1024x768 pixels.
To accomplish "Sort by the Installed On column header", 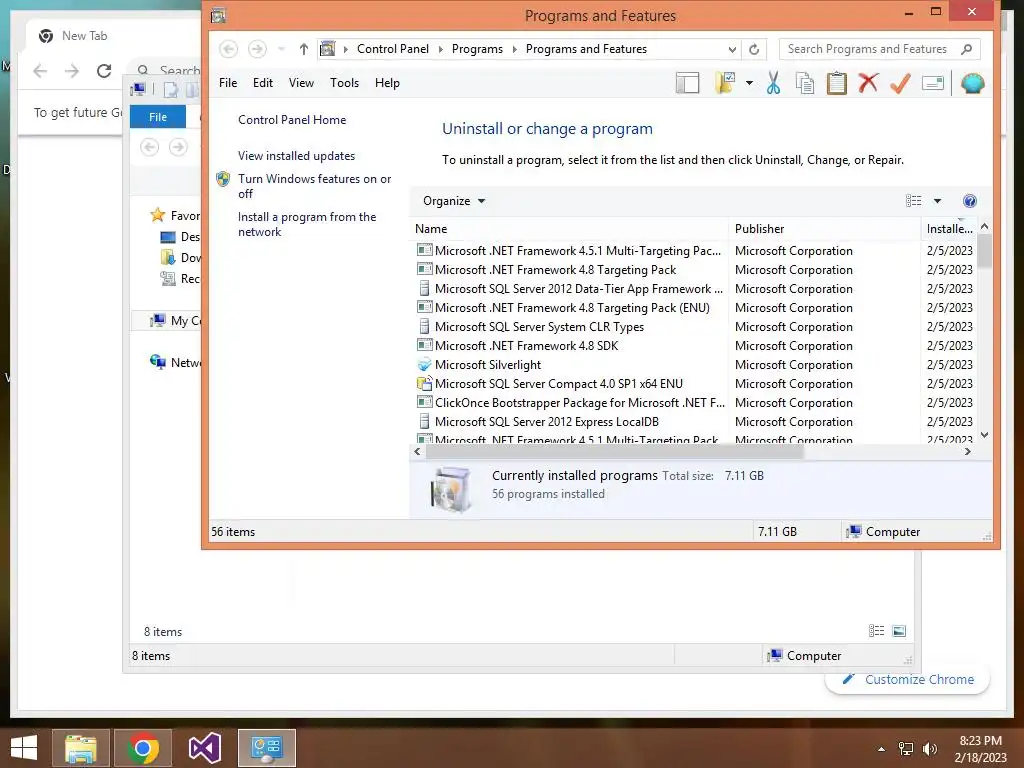I will pyautogui.click(x=949, y=229).
